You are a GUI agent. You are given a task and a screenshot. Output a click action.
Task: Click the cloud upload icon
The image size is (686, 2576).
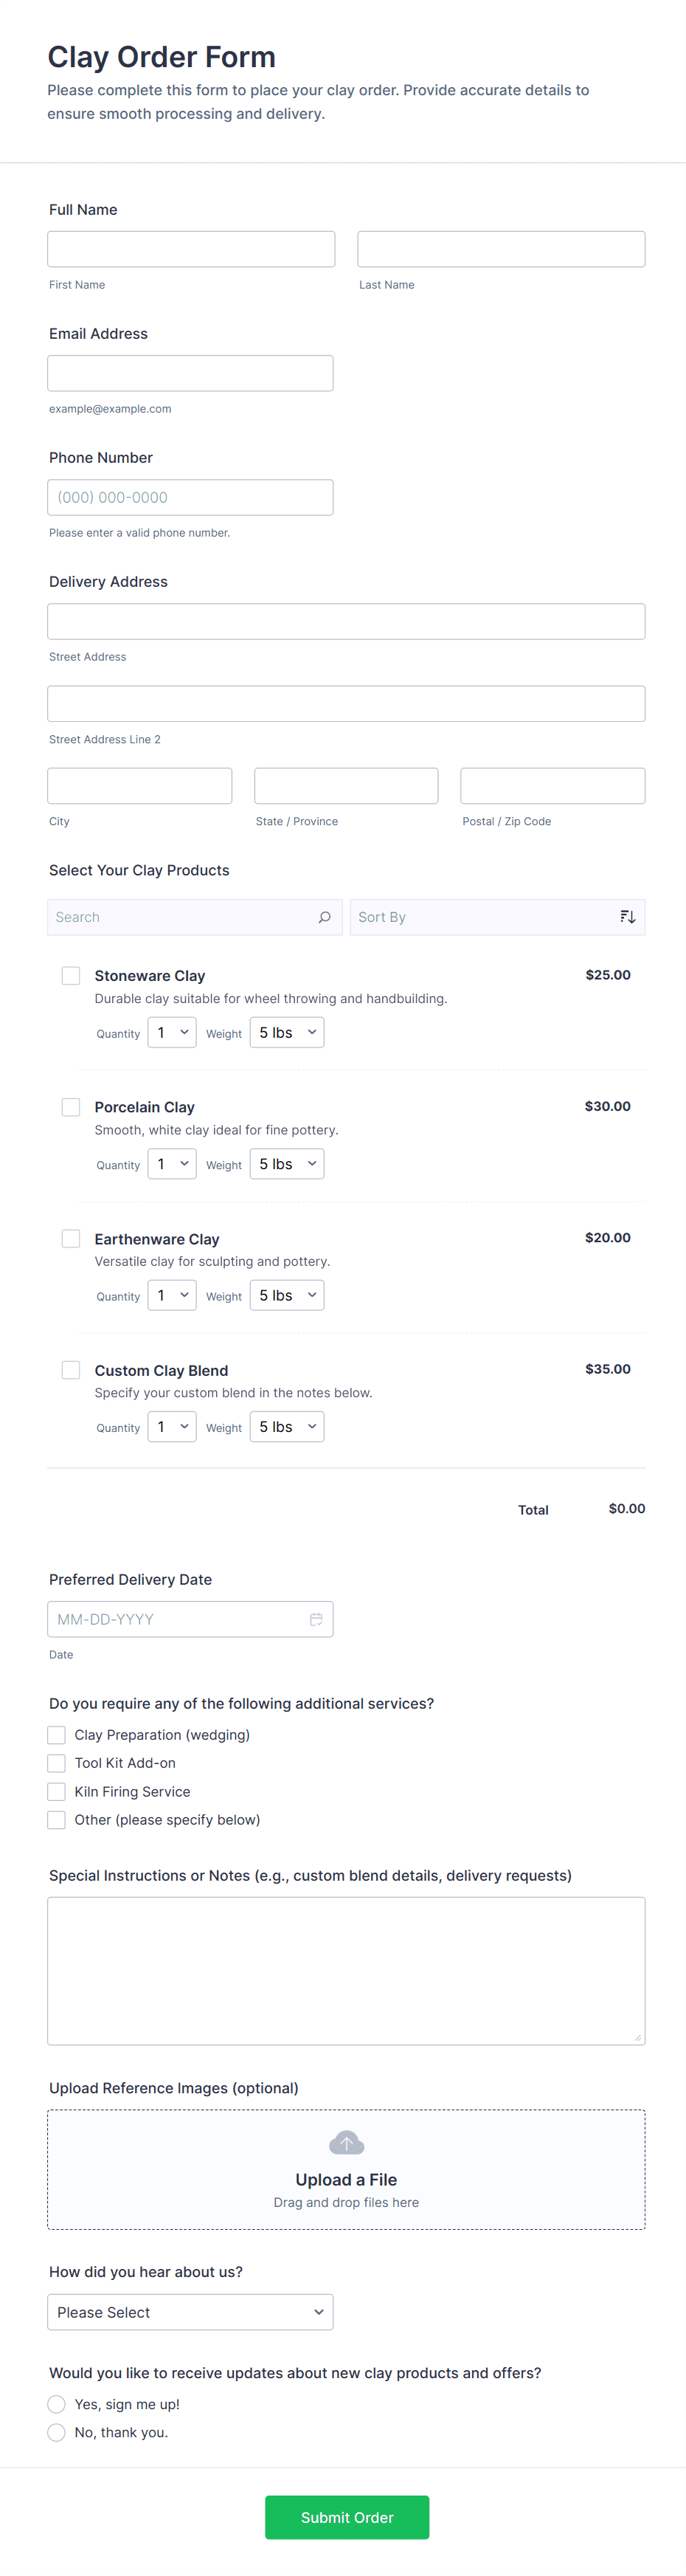[346, 2142]
